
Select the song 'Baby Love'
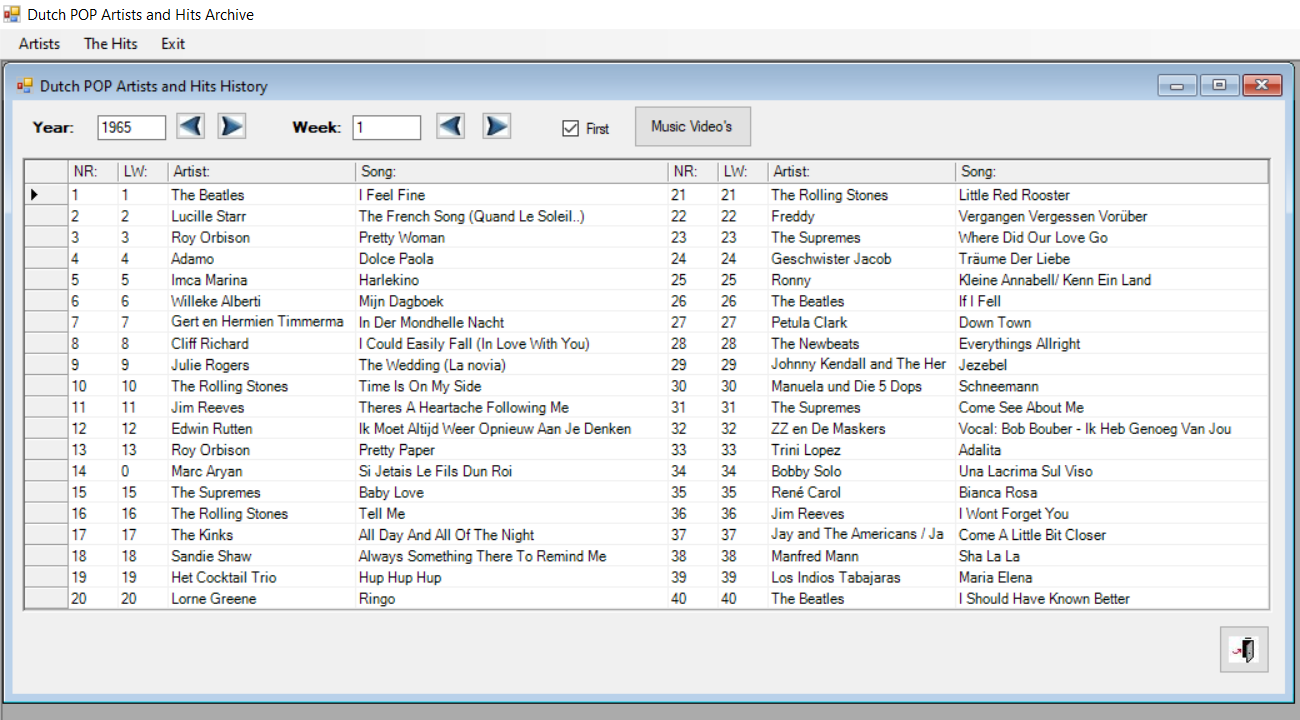pos(511,492)
